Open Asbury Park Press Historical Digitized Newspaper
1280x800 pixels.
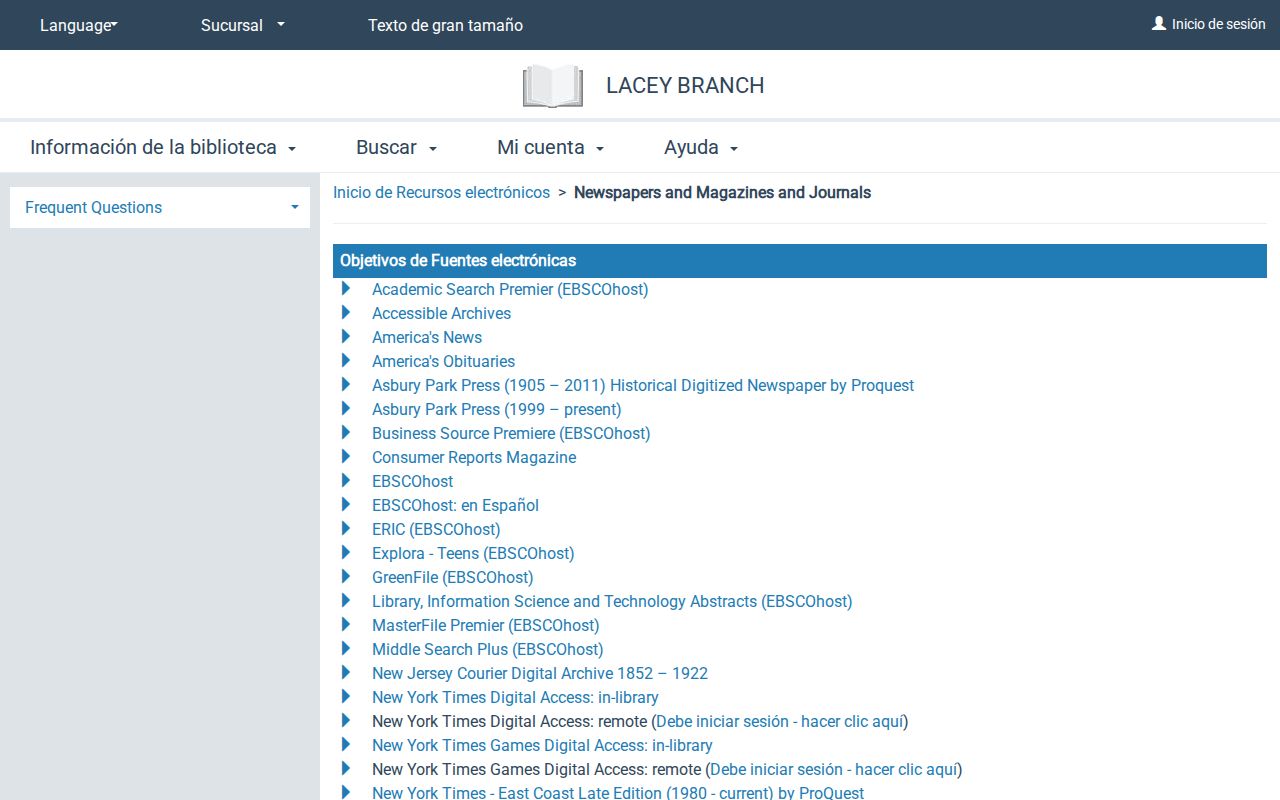643,385
